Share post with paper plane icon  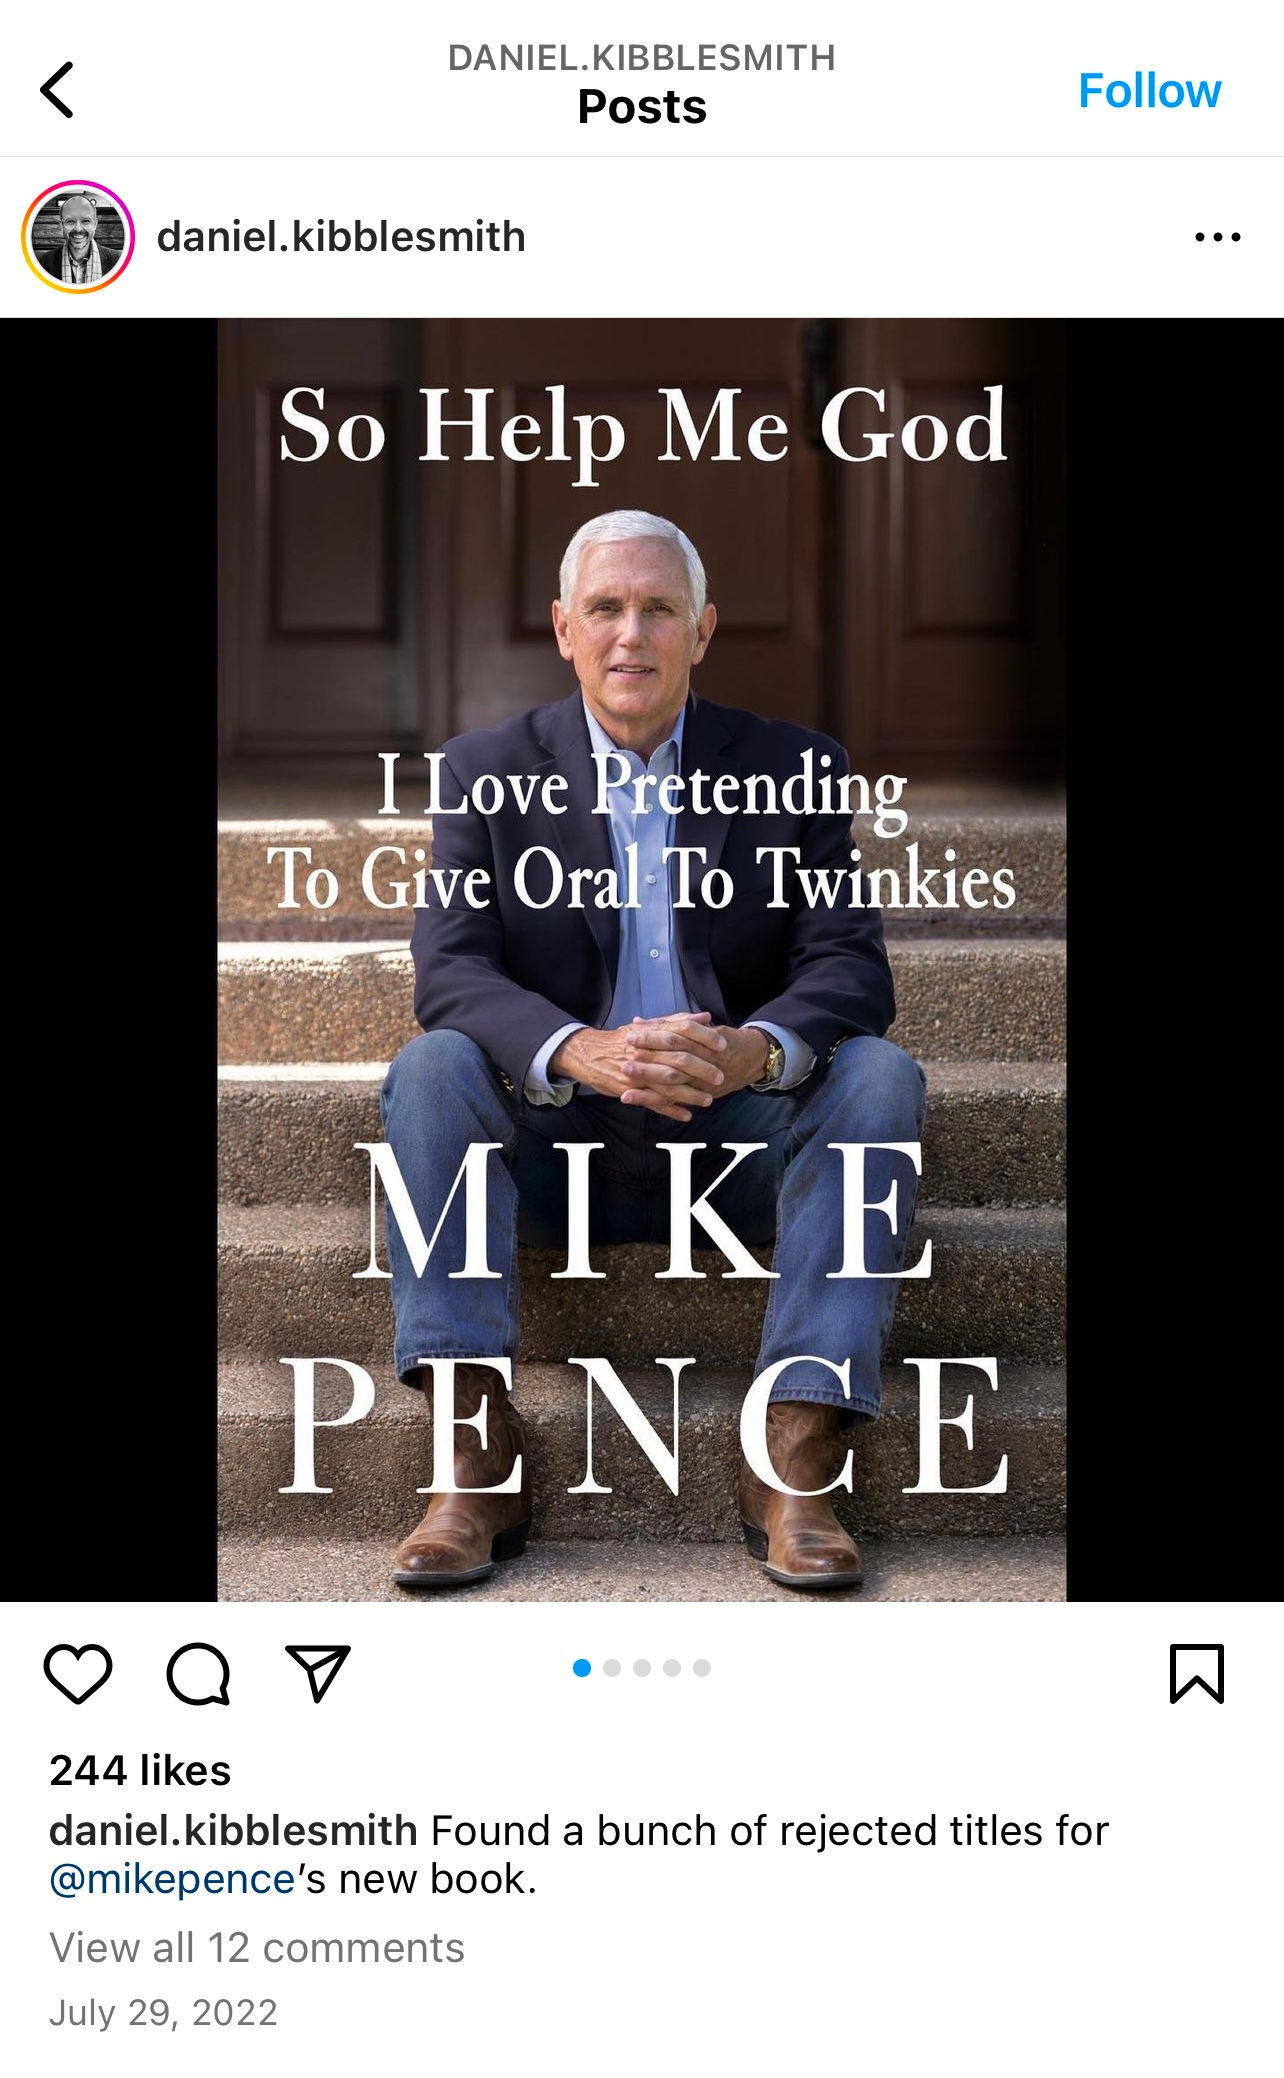tap(318, 1673)
